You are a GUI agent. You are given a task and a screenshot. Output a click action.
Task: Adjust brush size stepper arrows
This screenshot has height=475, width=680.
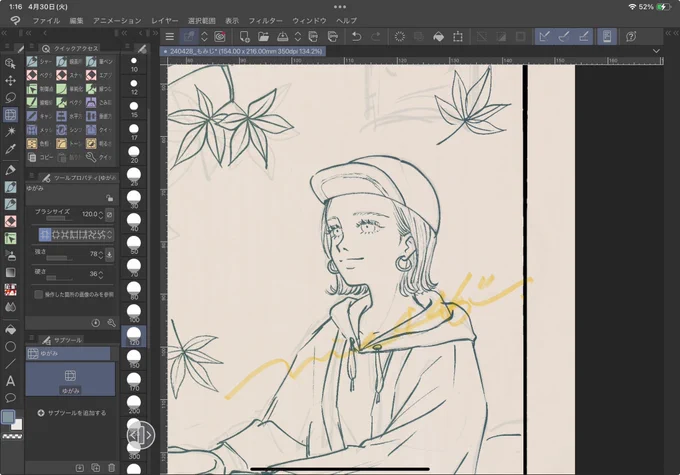101,215
